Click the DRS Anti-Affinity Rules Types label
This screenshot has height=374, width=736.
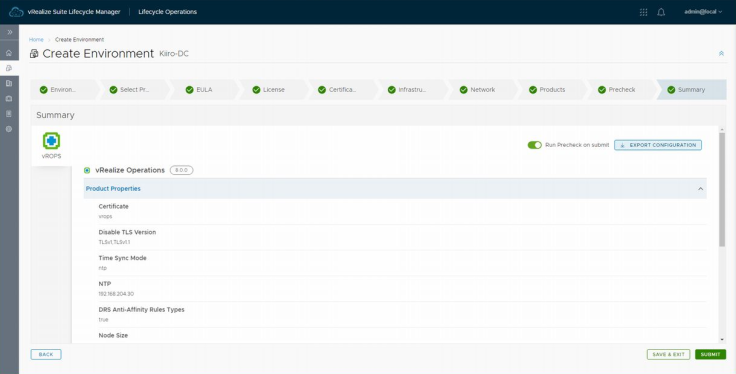(141, 310)
